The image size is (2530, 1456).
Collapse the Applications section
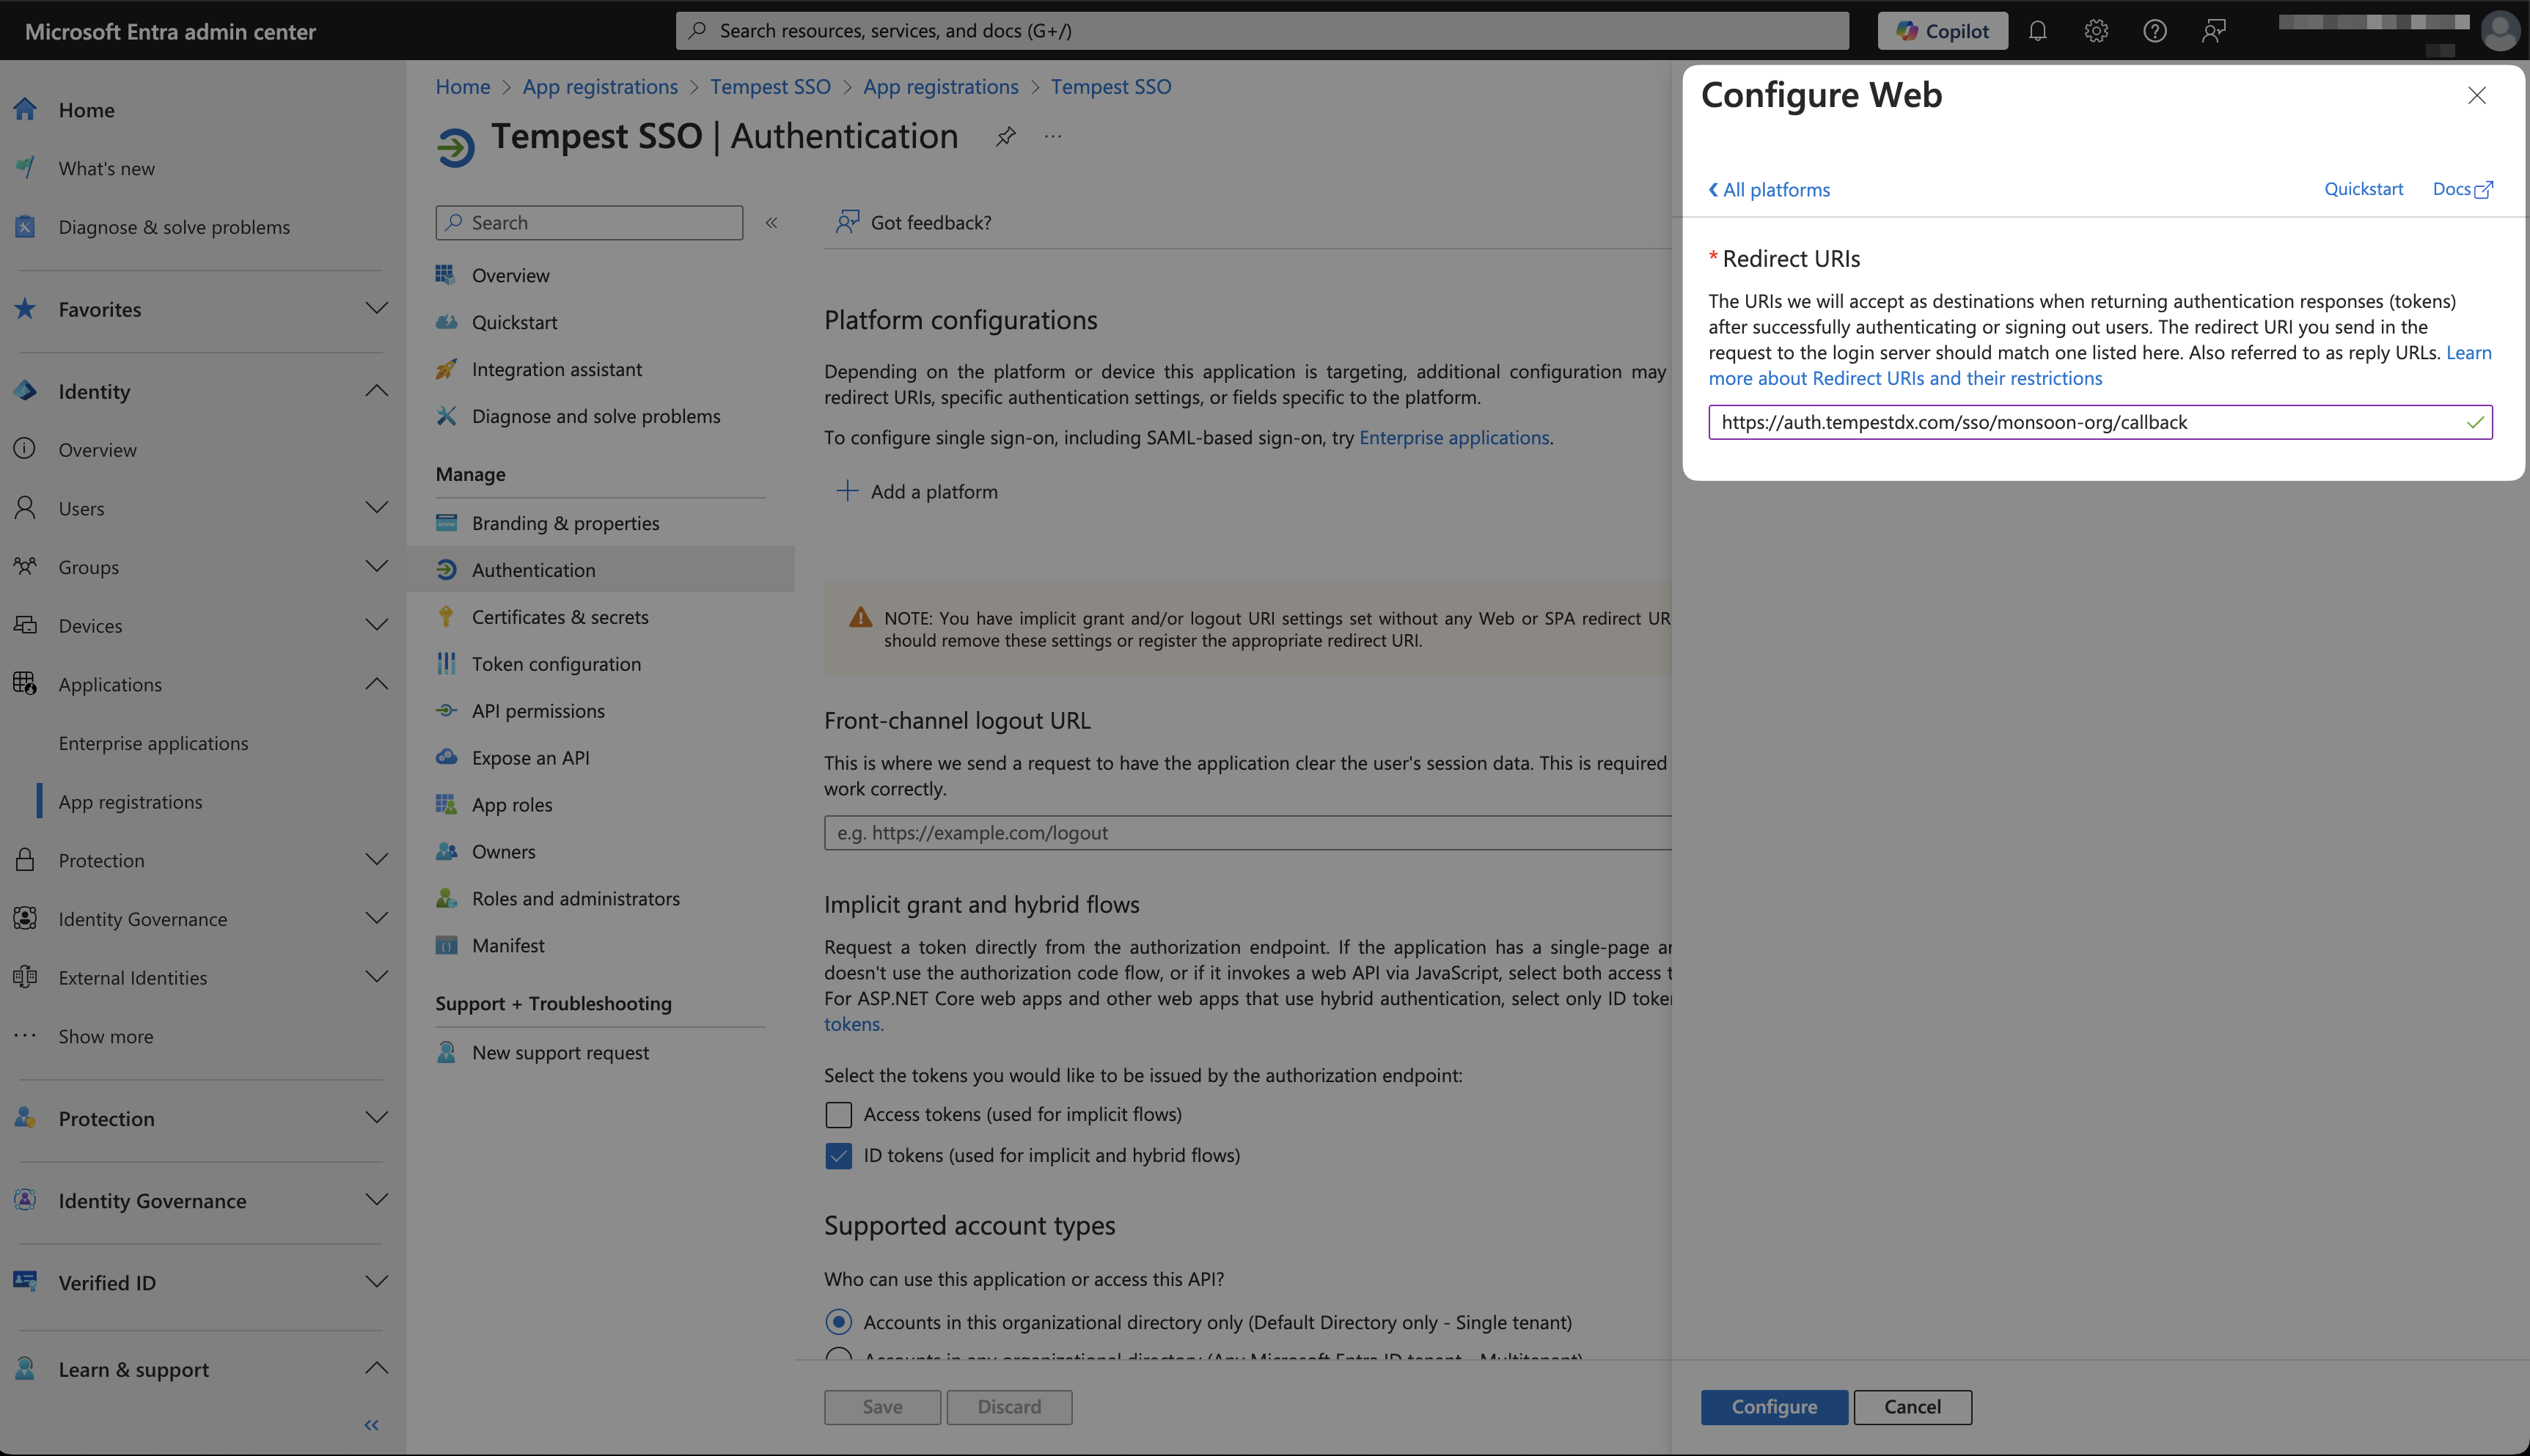pyautogui.click(x=376, y=684)
